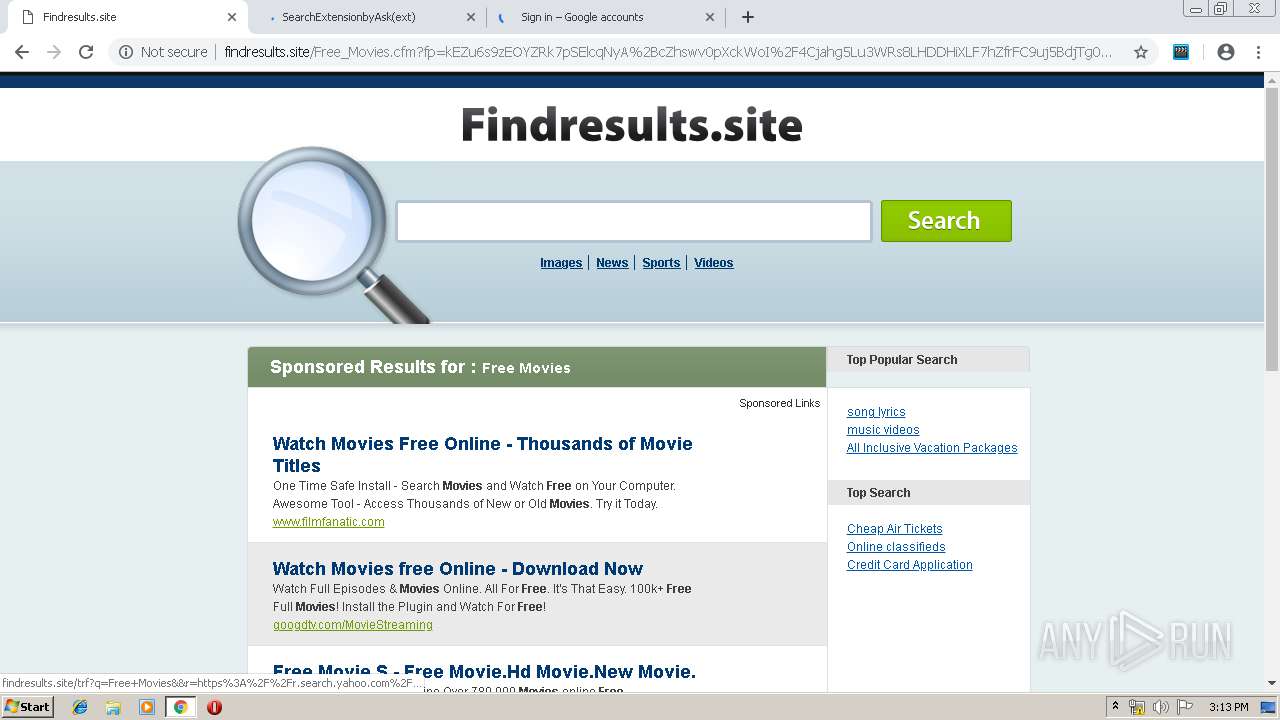Screen dimensions: 1280x720
Task: Click the 3:13 PM taskbar clock
Action: coord(1229,707)
